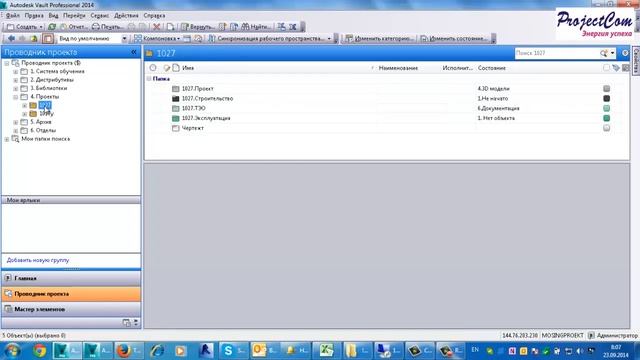Screen dimensions: 640x360
Task: Collapse the Папка group in file list
Action: [149, 78]
